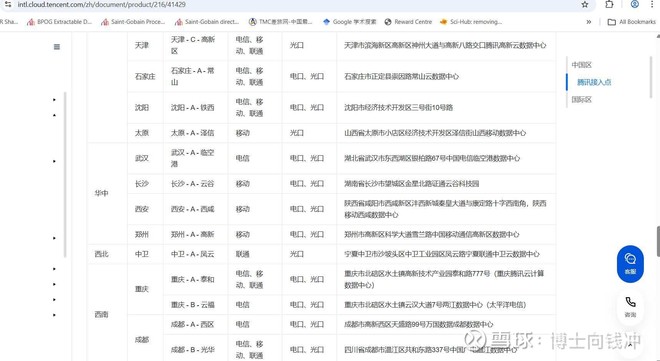This screenshot has height=361, width=660.
Task: Select the 中卫 - A - 凤云 cell
Action: click(195, 254)
